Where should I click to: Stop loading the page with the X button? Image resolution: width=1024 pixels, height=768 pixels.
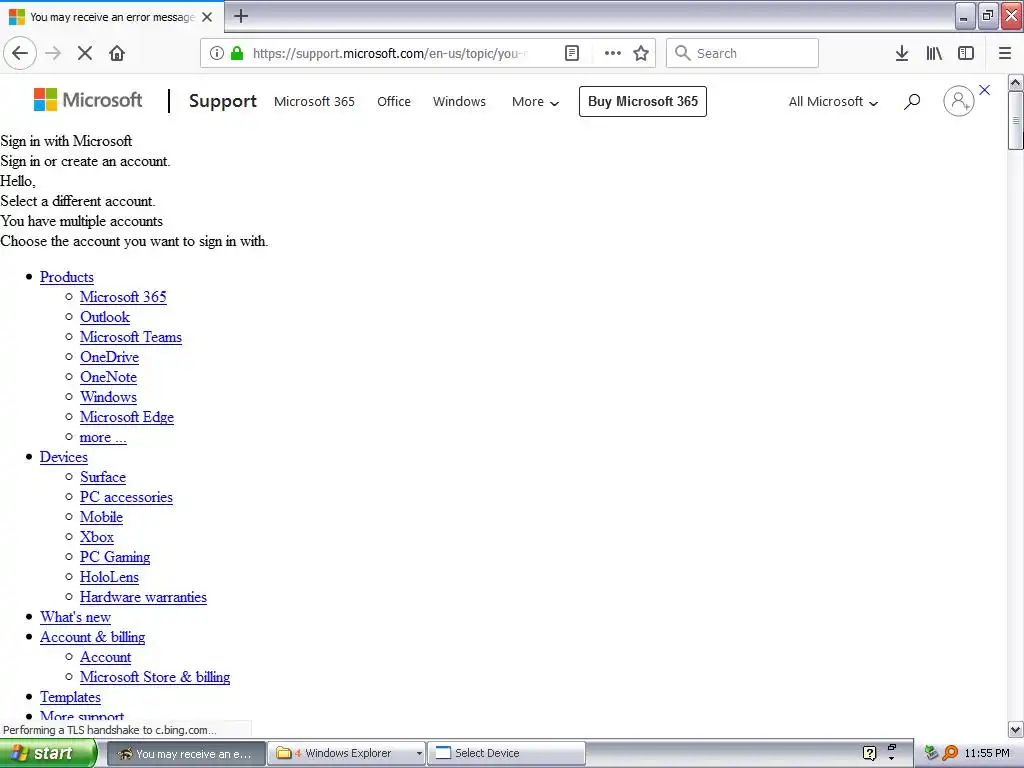coord(85,54)
